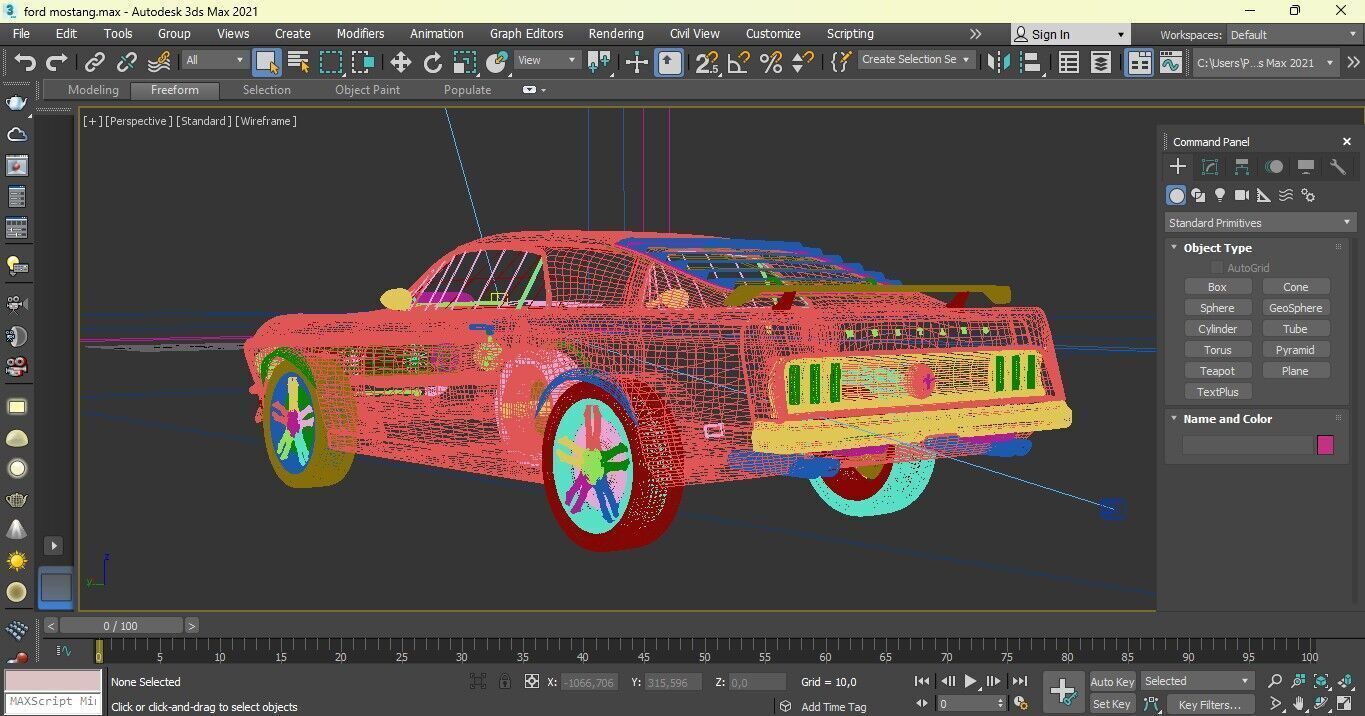This screenshot has height=716, width=1365.
Task: Click the Mirror tool icon
Action: click(998, 62)
